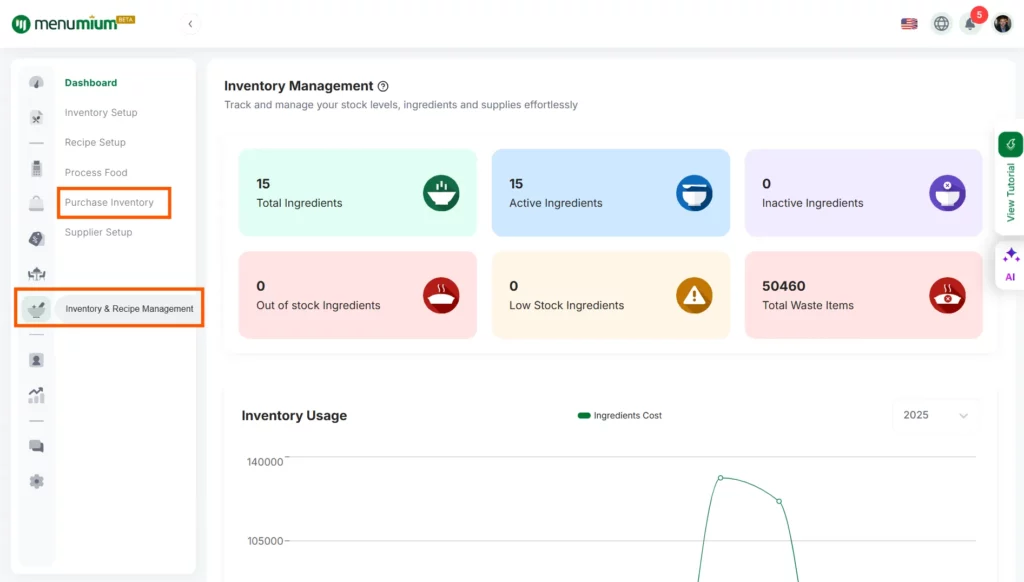This screenshot has height=582, width=1024.
Task: Collapse the sidebar with the chevron arrow
Action: [190, 24]
